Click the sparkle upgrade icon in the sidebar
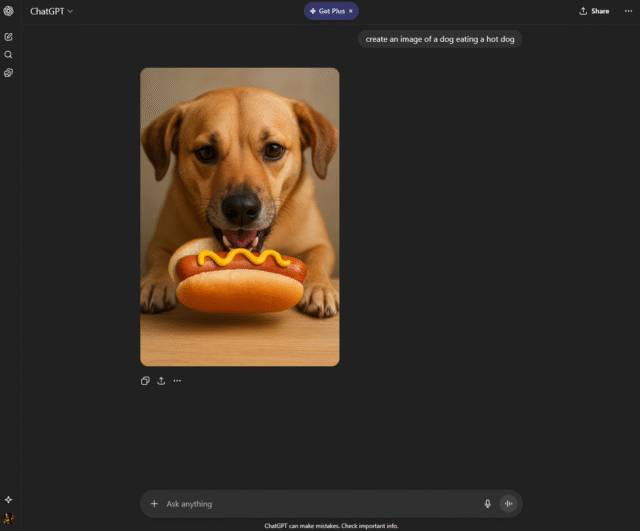Image resolution: width=640 pixels, height=531 pixels. (9, 499)
